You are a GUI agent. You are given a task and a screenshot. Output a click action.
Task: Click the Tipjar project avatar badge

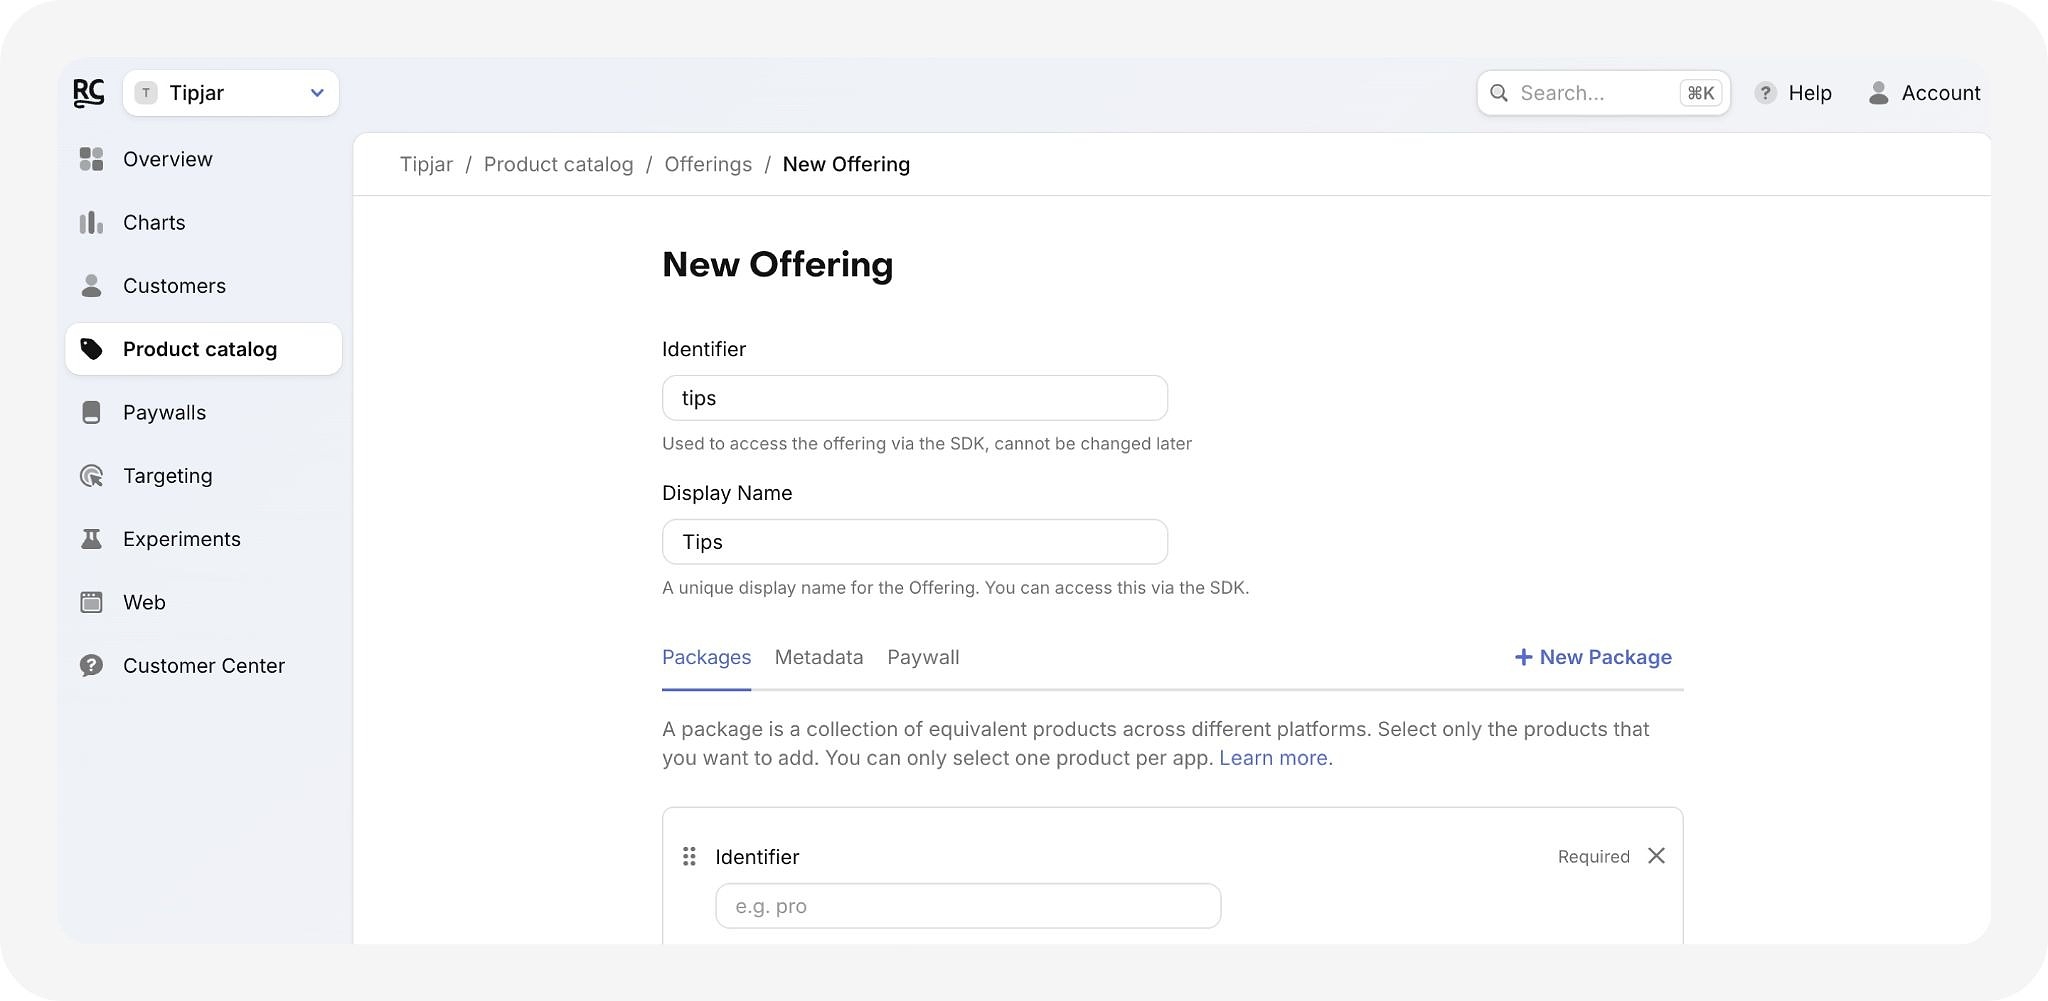click(146, 93)
